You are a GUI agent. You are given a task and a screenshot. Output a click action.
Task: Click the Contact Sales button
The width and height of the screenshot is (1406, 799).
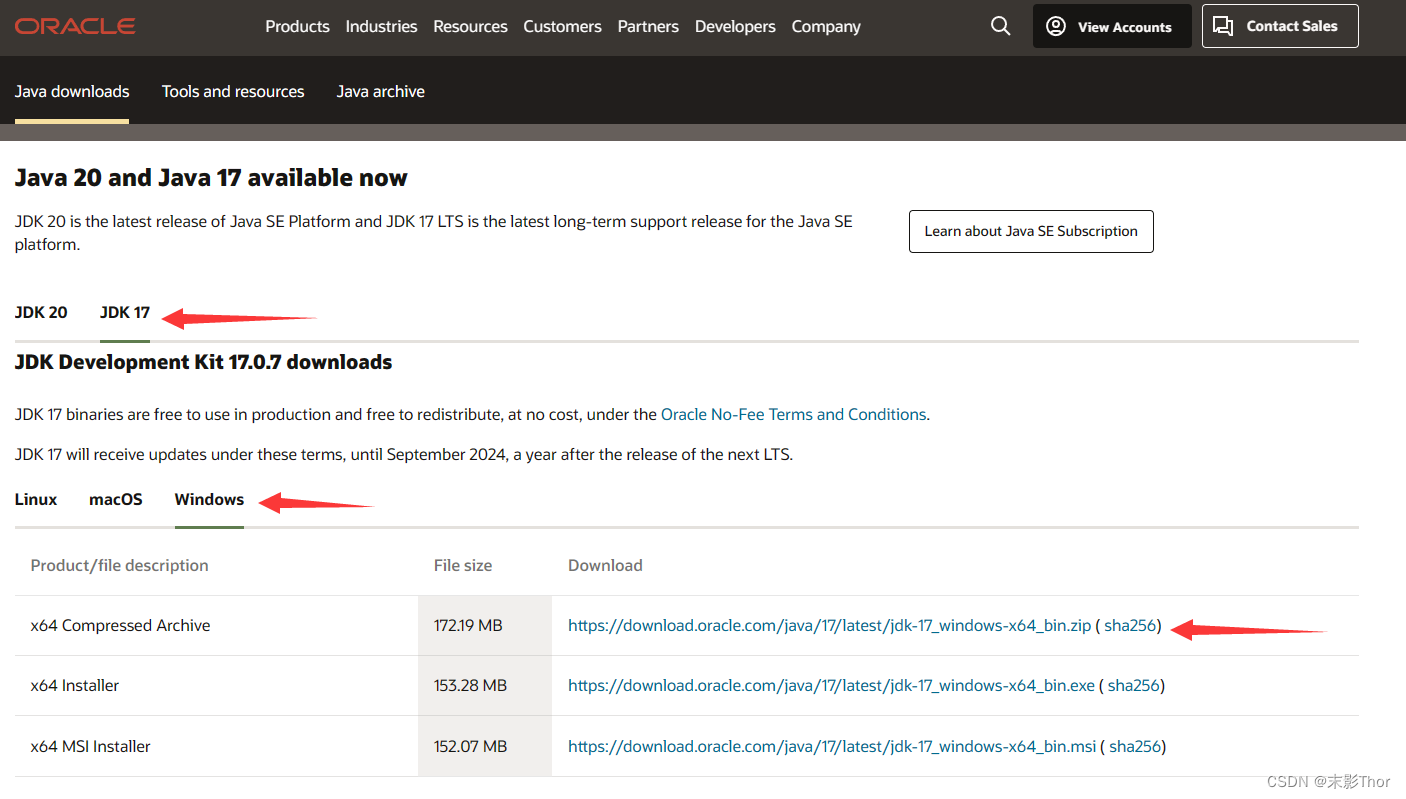click(x=1280, y=26)
